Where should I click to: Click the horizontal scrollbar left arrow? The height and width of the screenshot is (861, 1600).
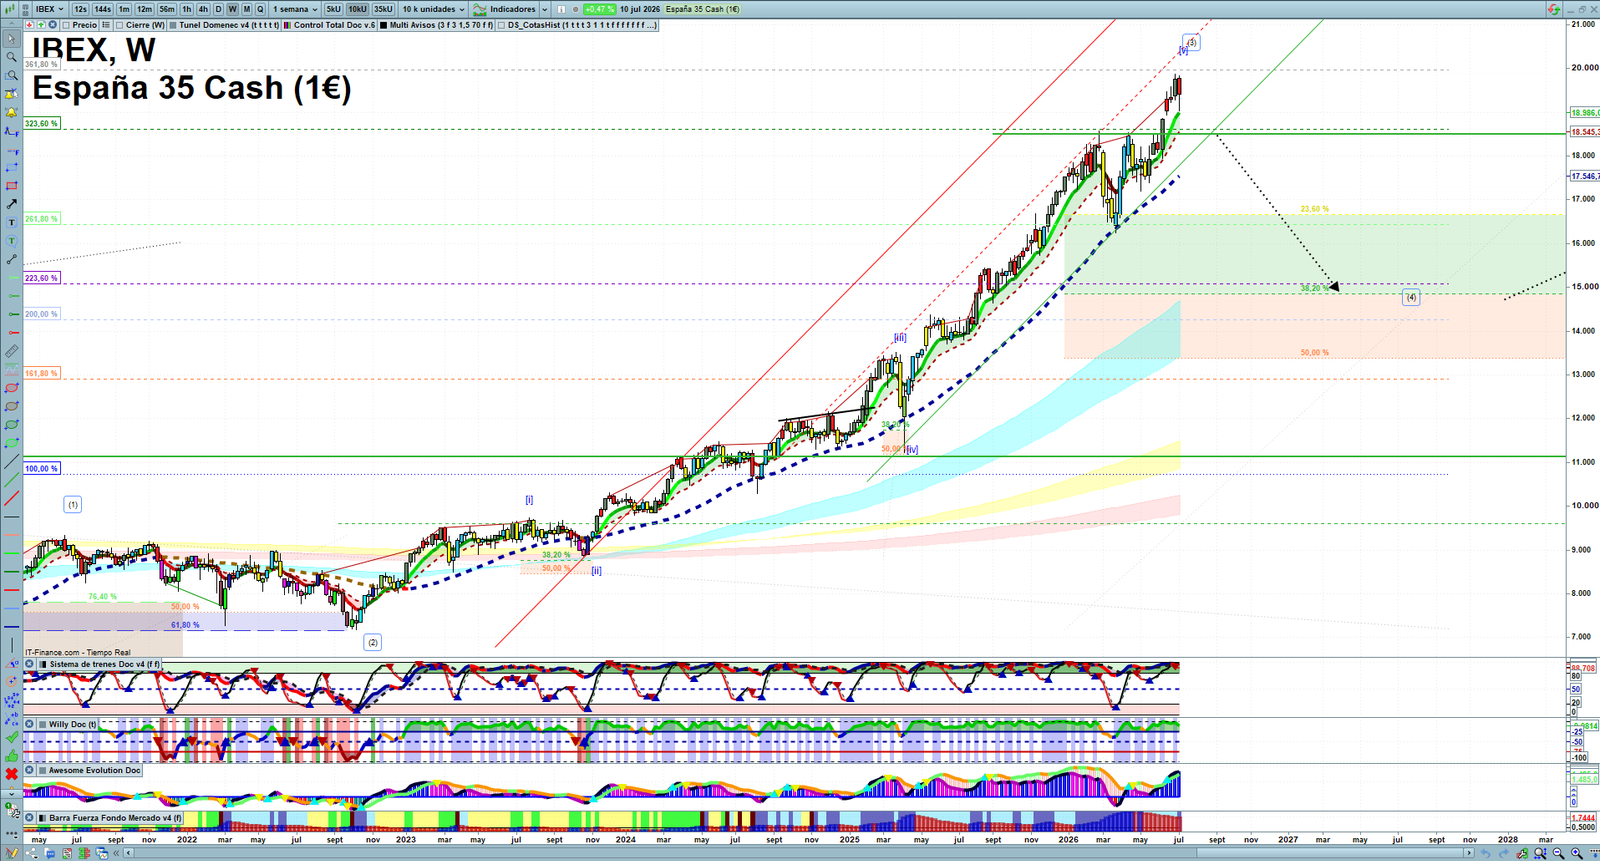point(128,853)
